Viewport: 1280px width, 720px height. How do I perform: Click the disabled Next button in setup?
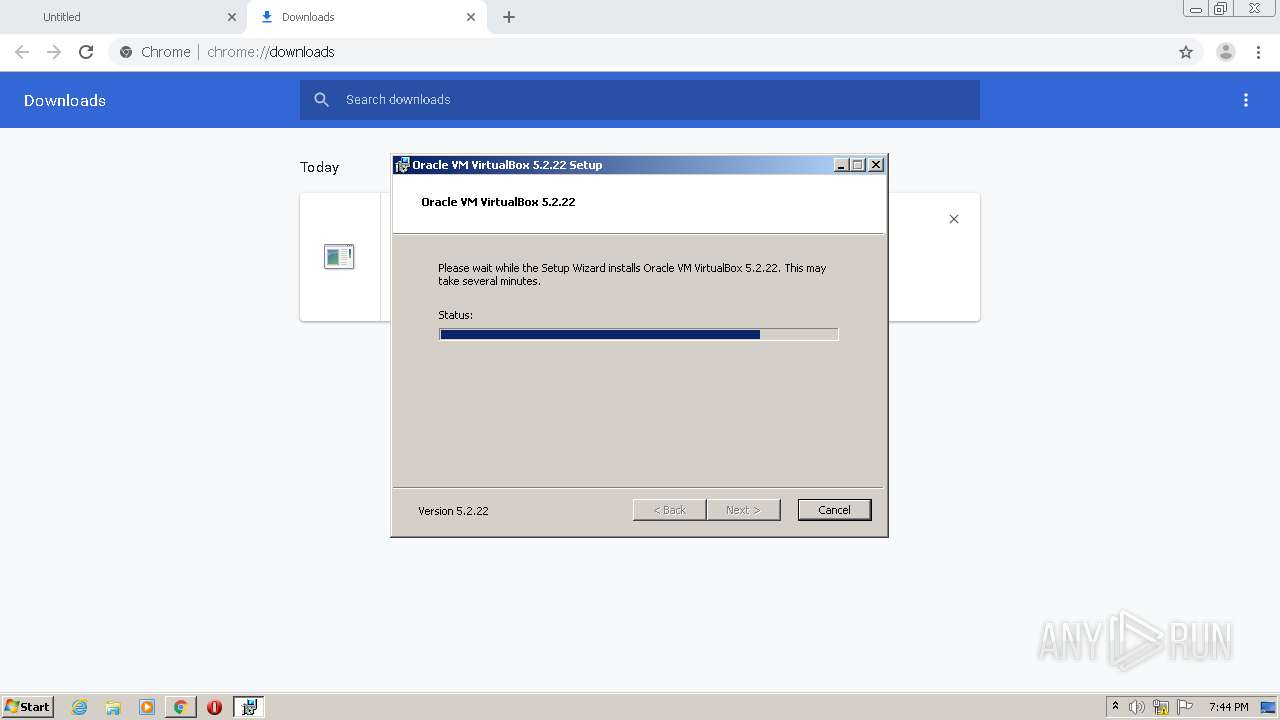(743, 510)
